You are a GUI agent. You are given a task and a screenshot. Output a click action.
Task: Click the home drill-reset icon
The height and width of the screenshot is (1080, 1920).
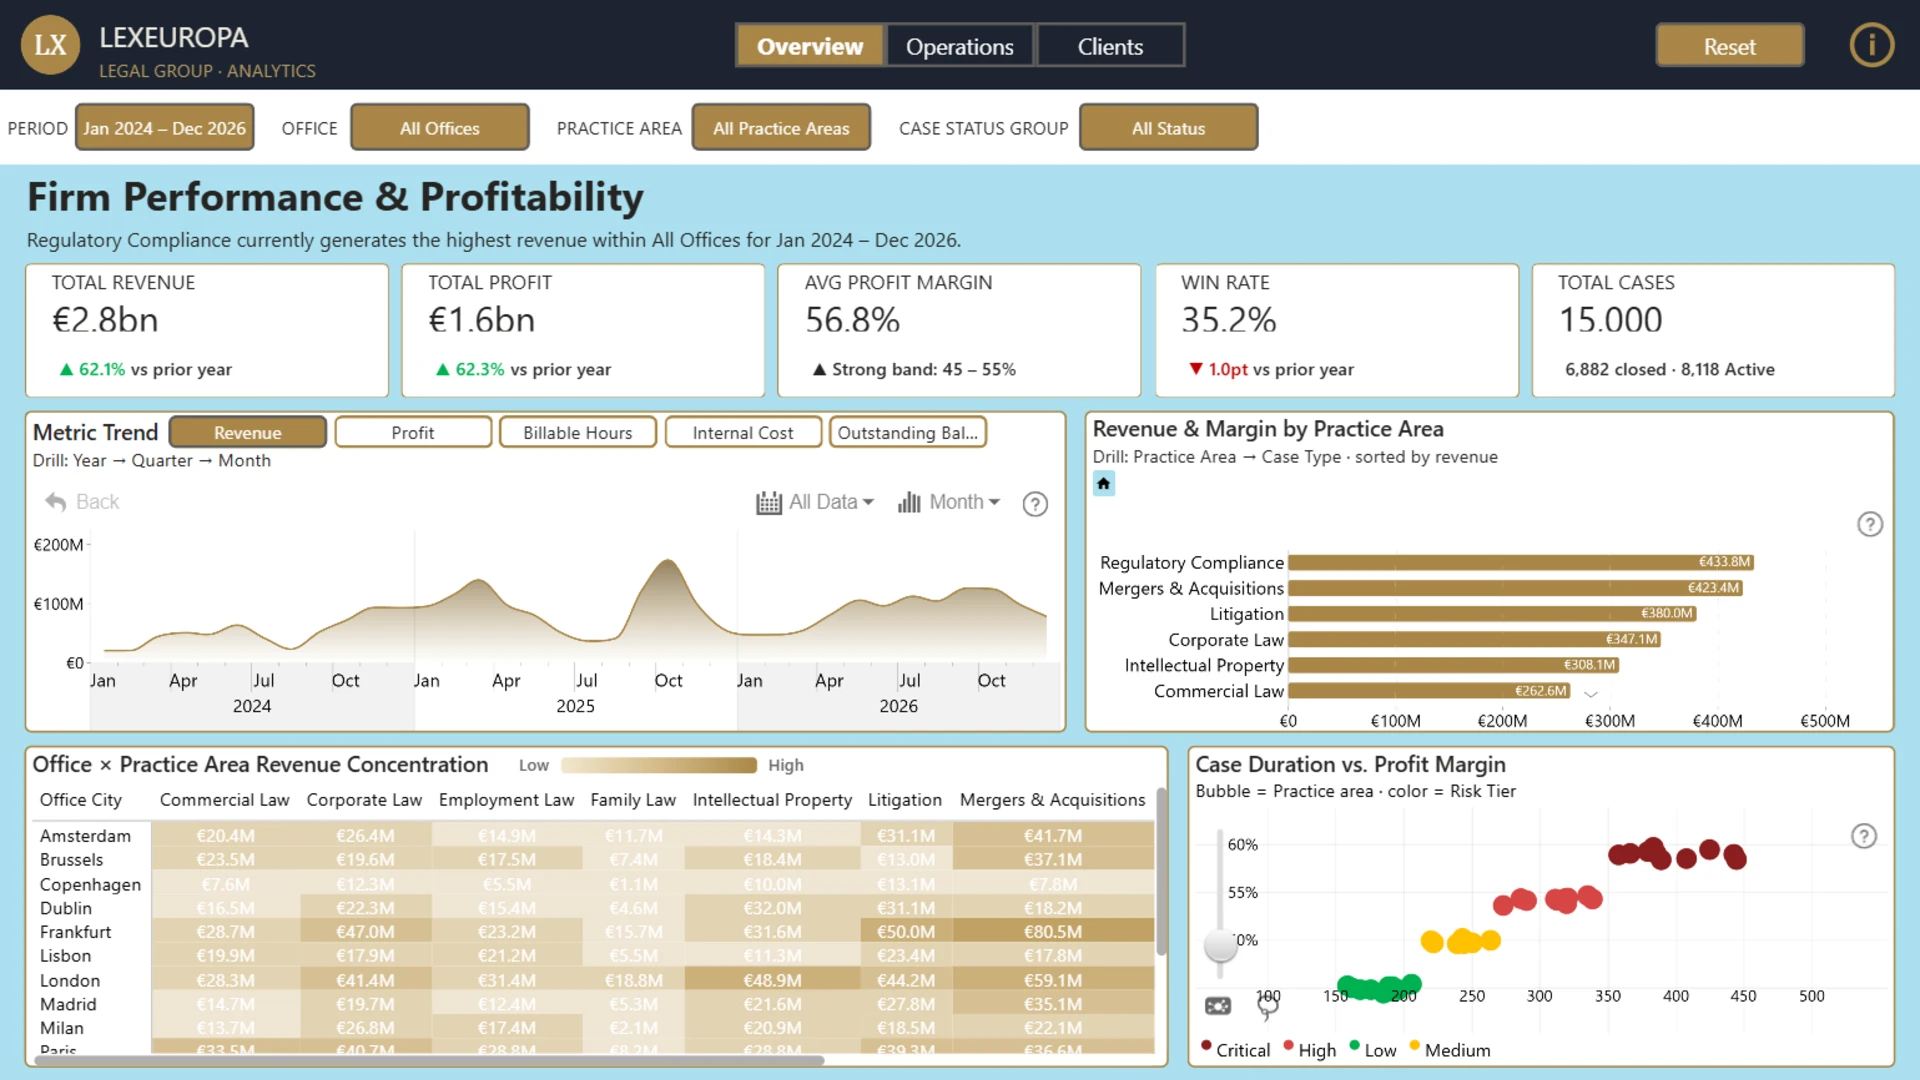point(1103,484)
